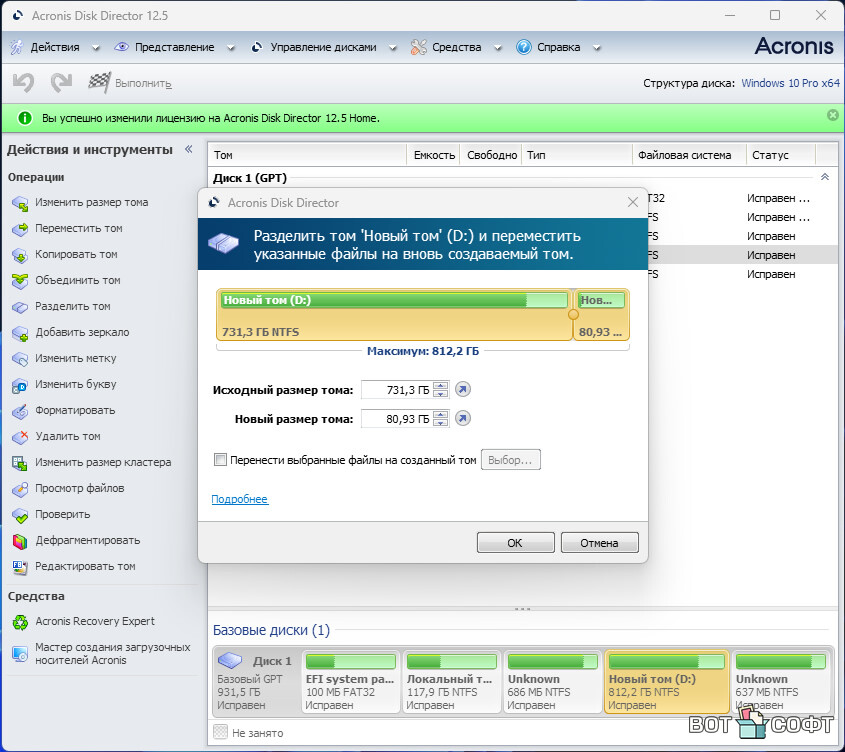Click the Форматировать icon in sidebar
This screenshot has width=845, height=752.
tap(20, 410)
